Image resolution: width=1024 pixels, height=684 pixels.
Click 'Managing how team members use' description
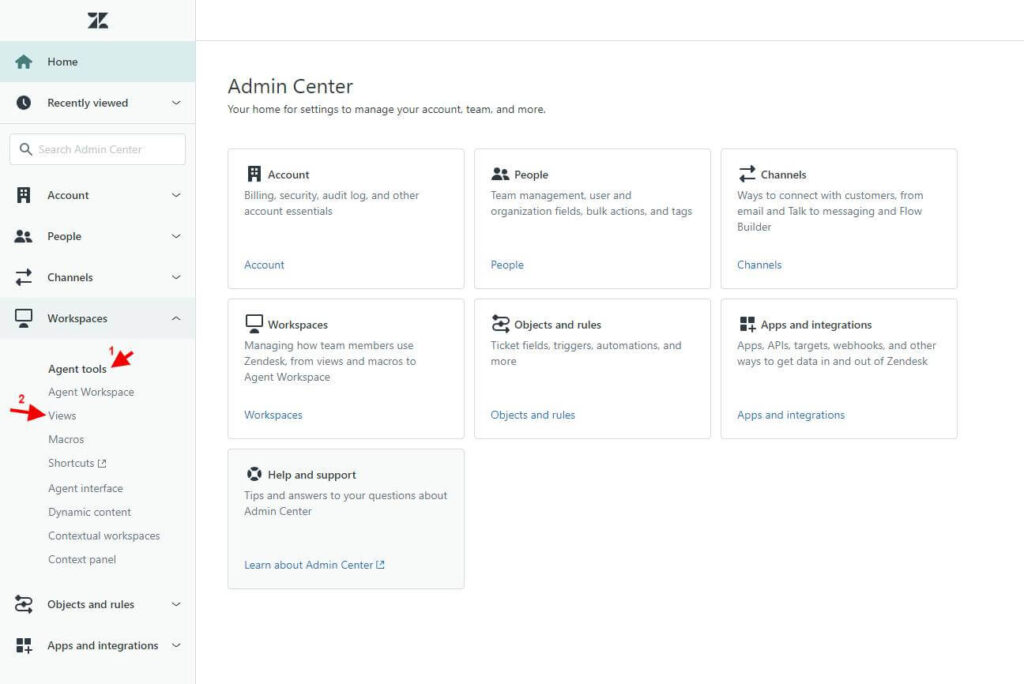(x=330, y=361)
